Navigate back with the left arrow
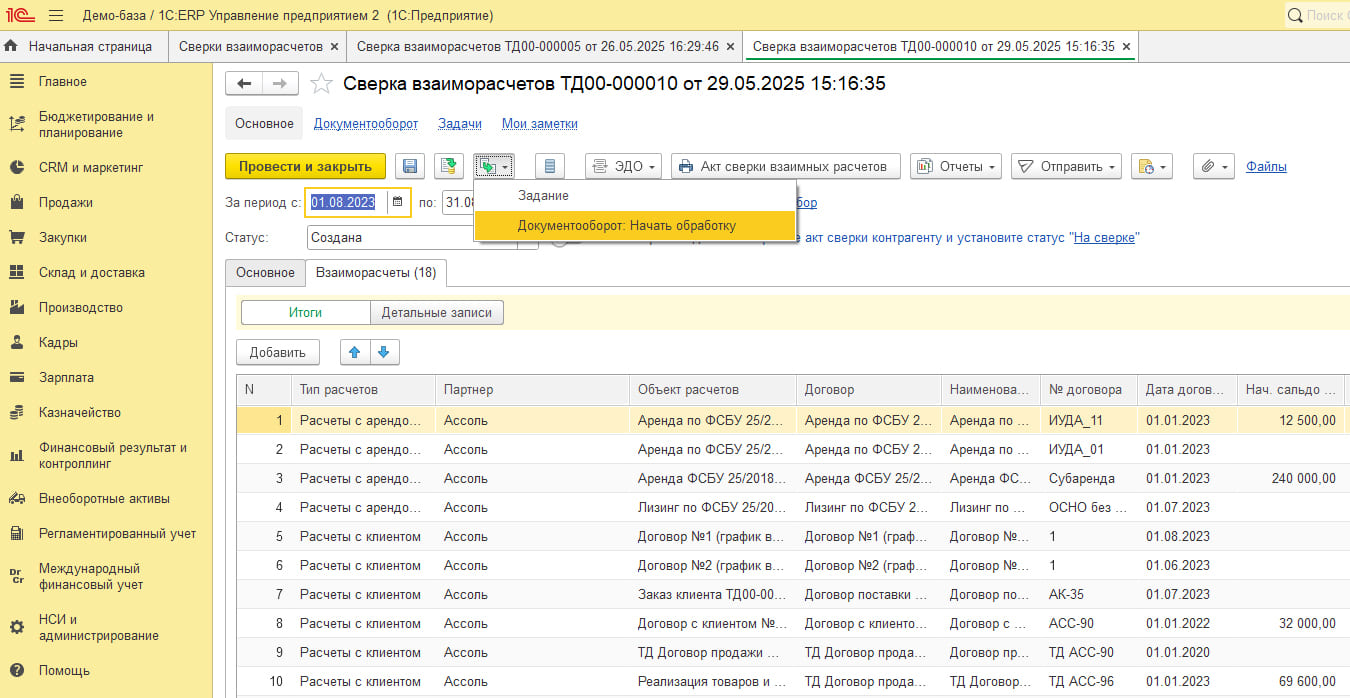Viewport: 1350px width, 698px height. [x=245, y=84]
